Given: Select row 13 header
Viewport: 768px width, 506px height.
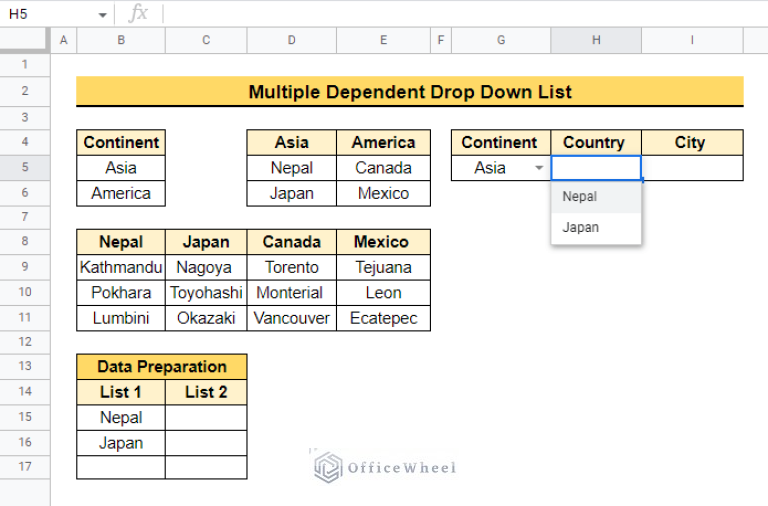Looking at the screenshot, I should 24,367.
